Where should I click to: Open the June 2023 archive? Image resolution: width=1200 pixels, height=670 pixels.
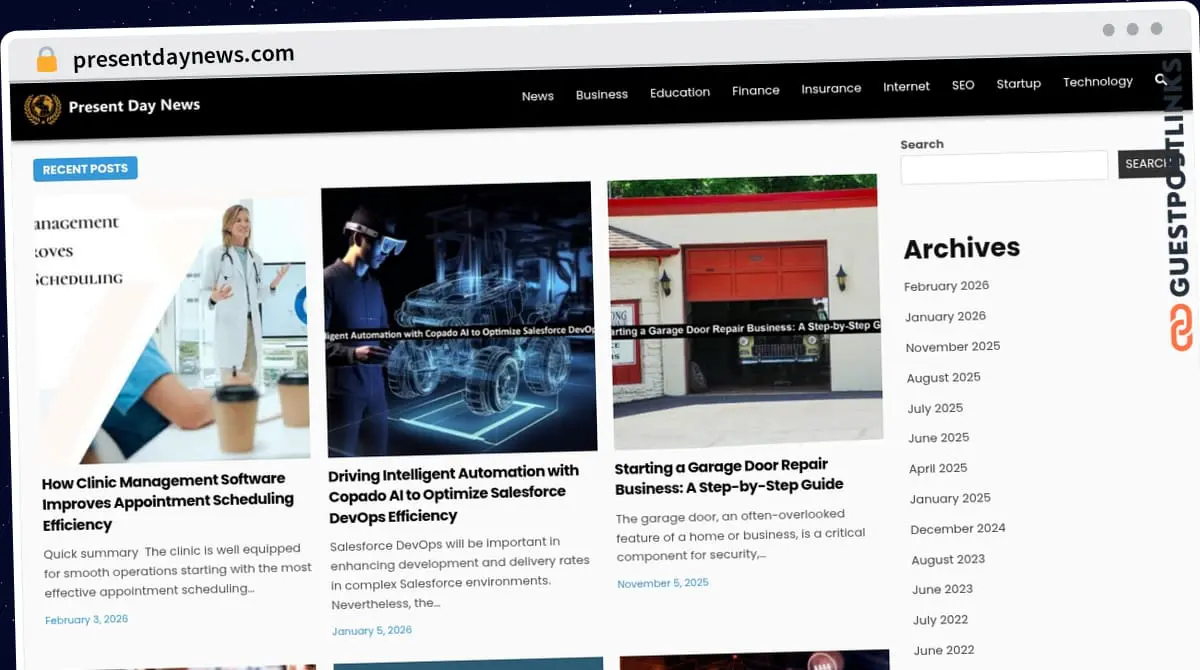pyautogui.click(x=942, y=590)
